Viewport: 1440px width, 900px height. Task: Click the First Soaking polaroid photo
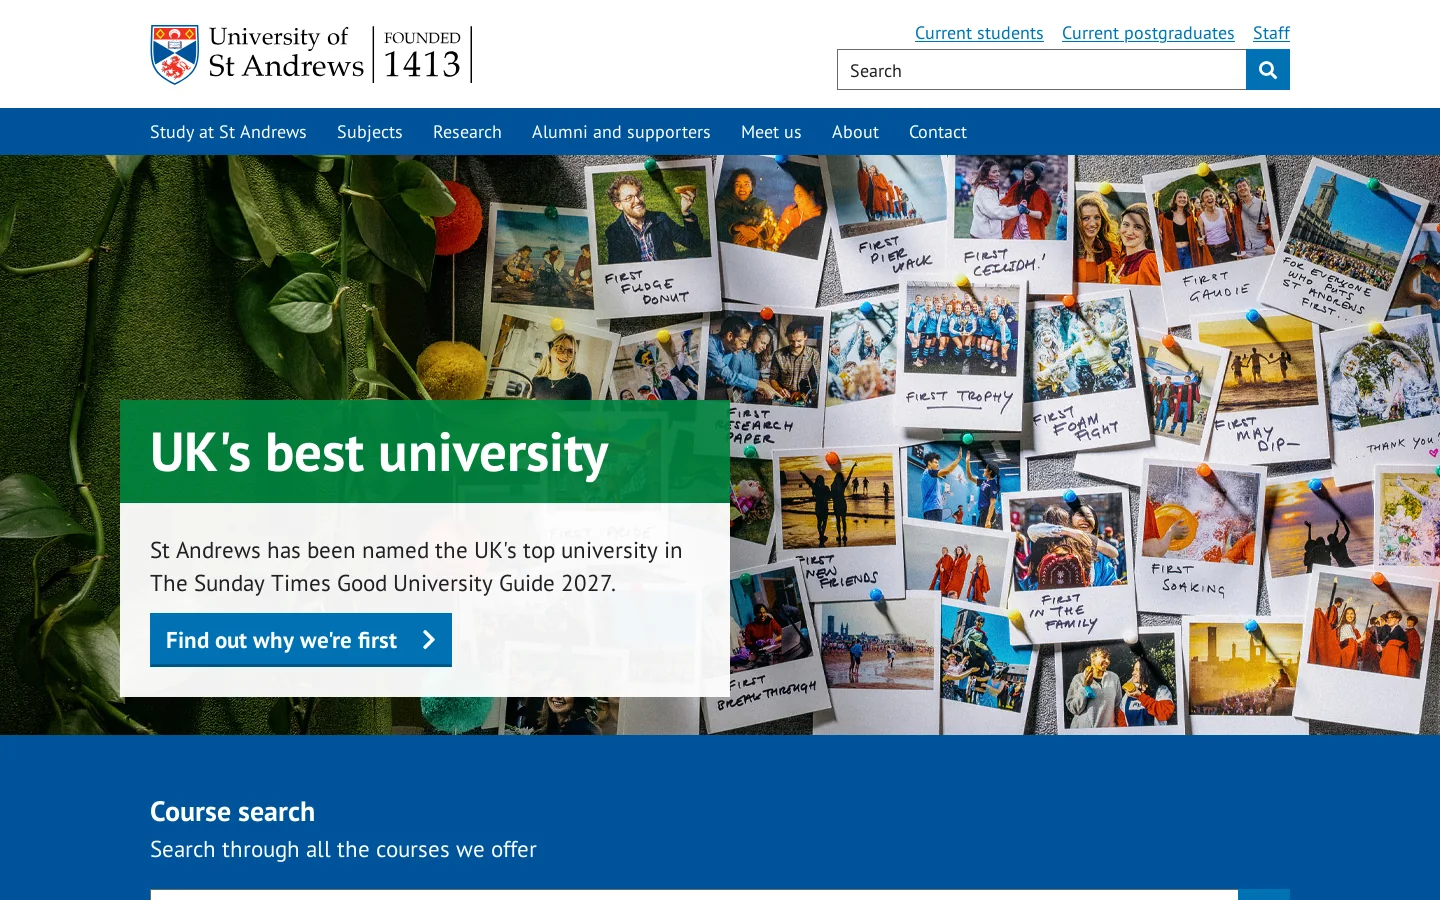point(1198,535)
